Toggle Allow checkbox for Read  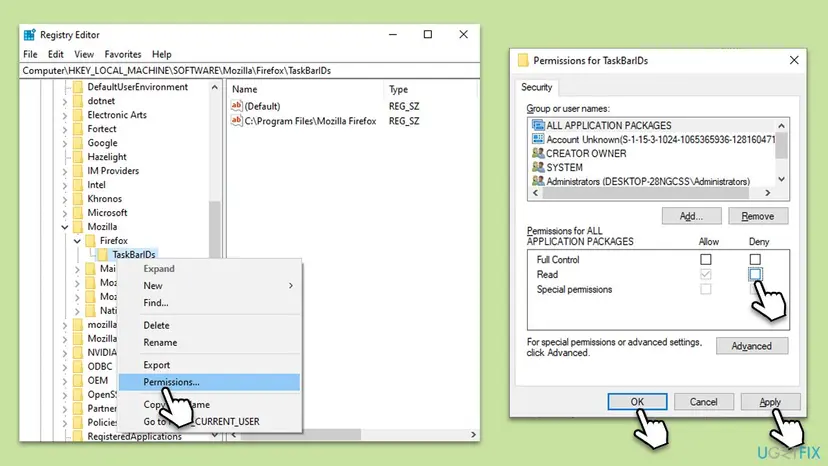pyautogui.click(x=705, y=274)
